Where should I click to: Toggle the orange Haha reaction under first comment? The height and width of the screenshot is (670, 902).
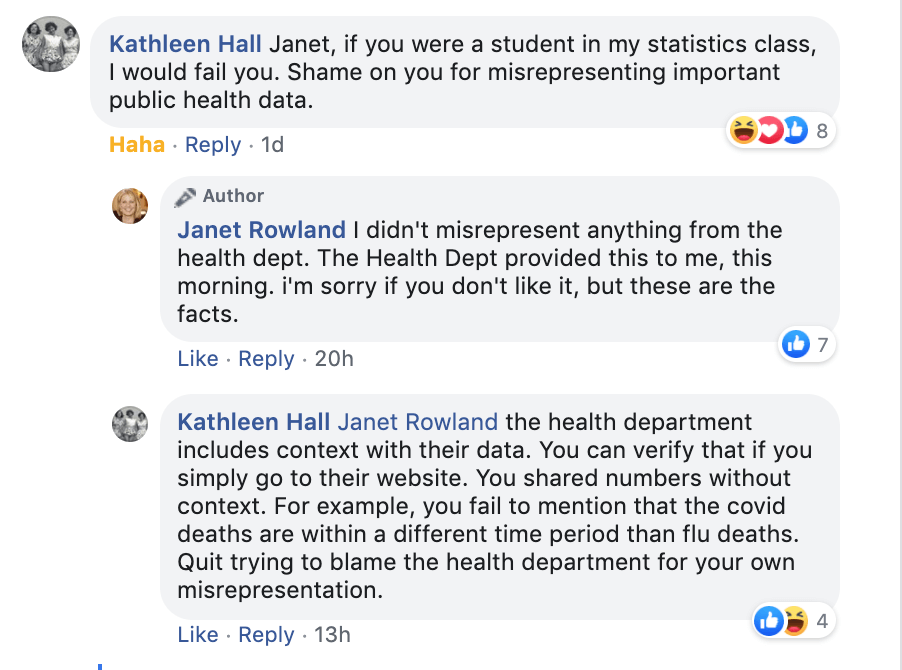click(x=137, y=144)
